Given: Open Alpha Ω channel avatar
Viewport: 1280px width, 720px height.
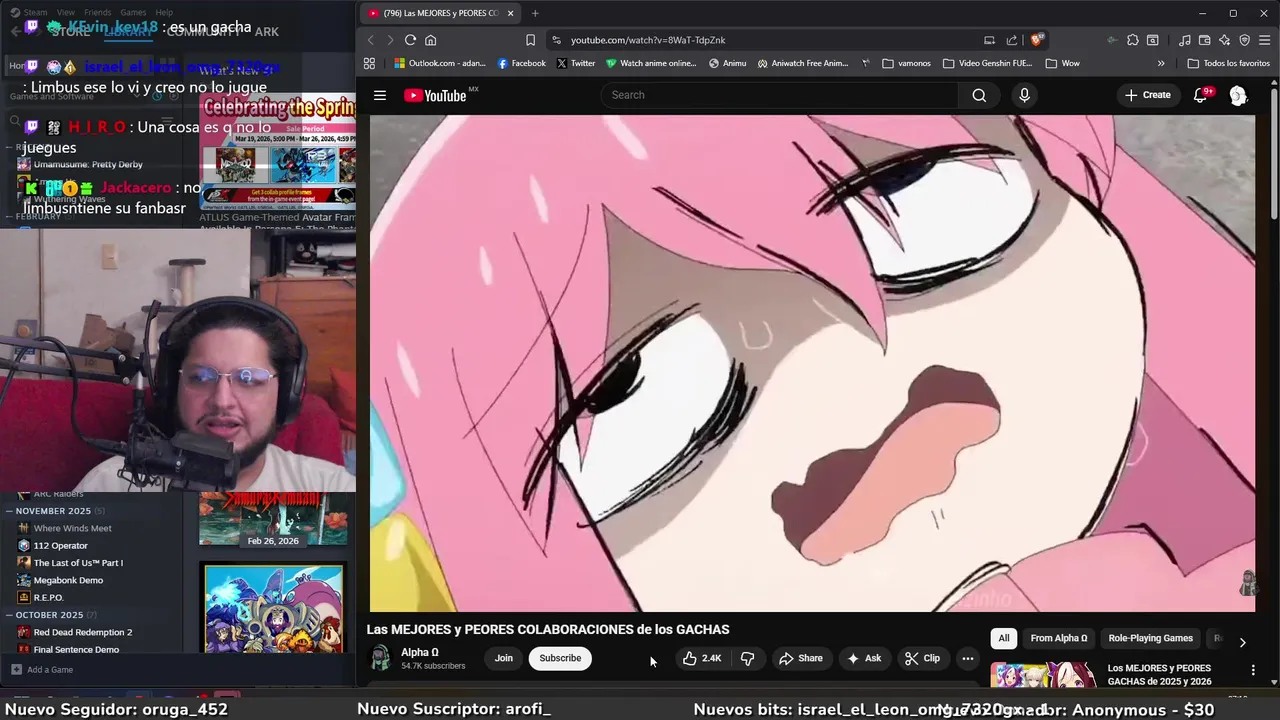Looking at the screenshot, I should 380,658.
